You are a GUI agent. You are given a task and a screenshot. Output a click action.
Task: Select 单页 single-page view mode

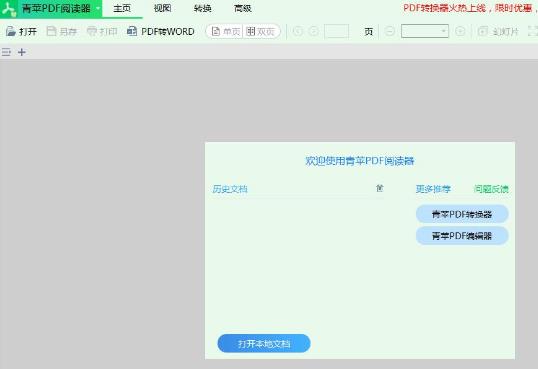pyautogui.click(x=225, y=32)
